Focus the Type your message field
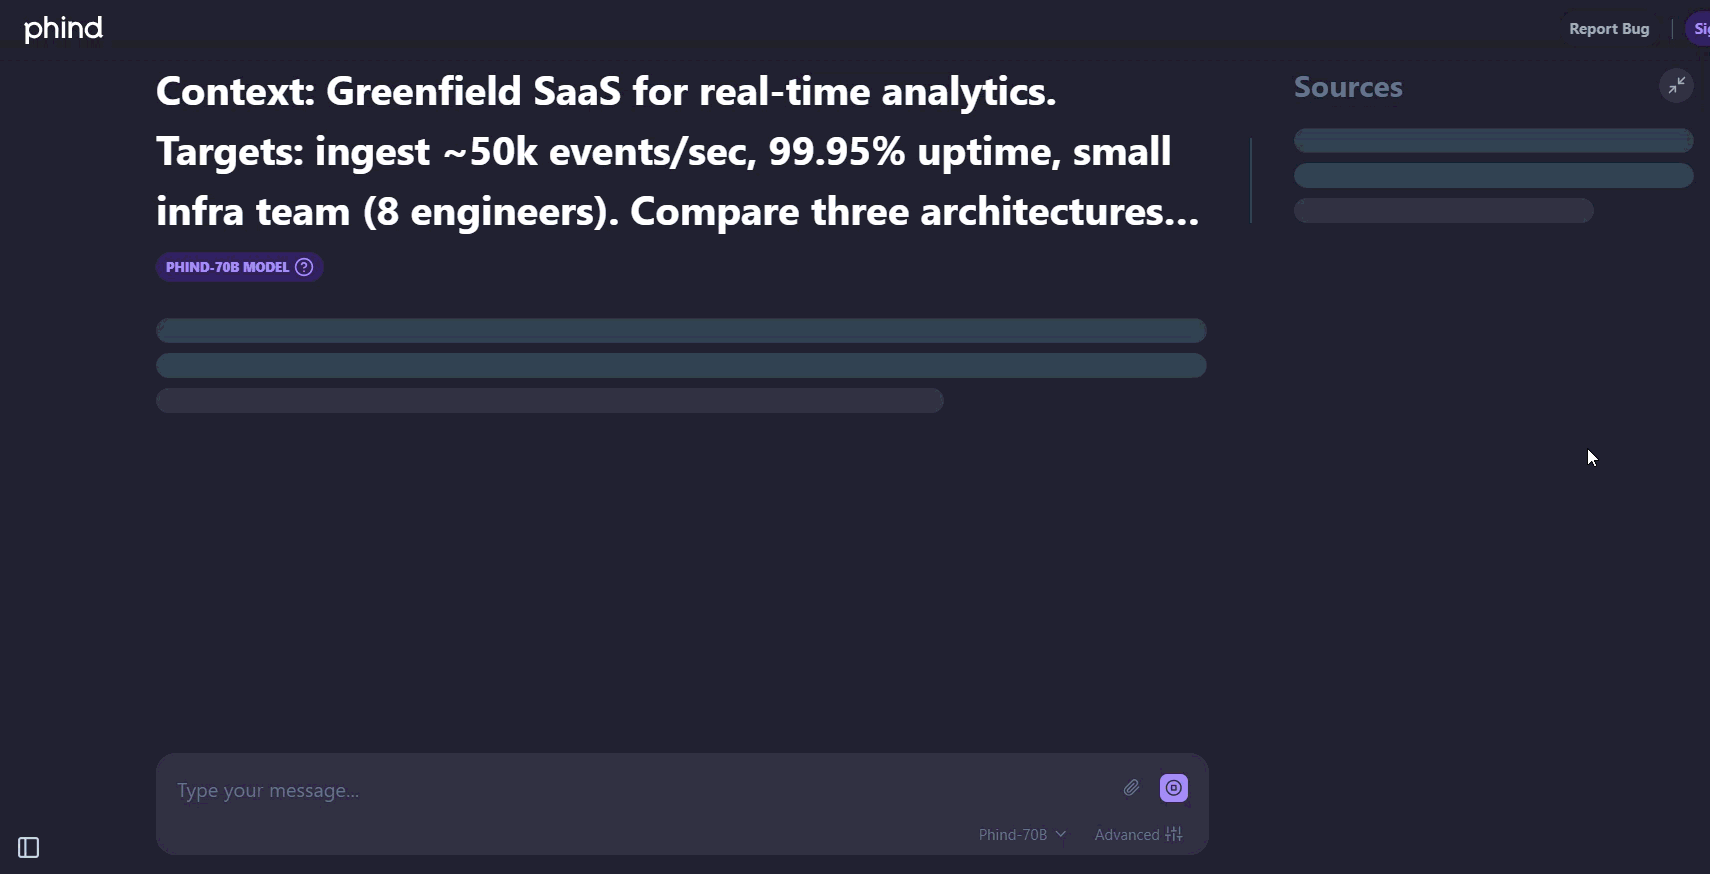 (x=640, y=790)
